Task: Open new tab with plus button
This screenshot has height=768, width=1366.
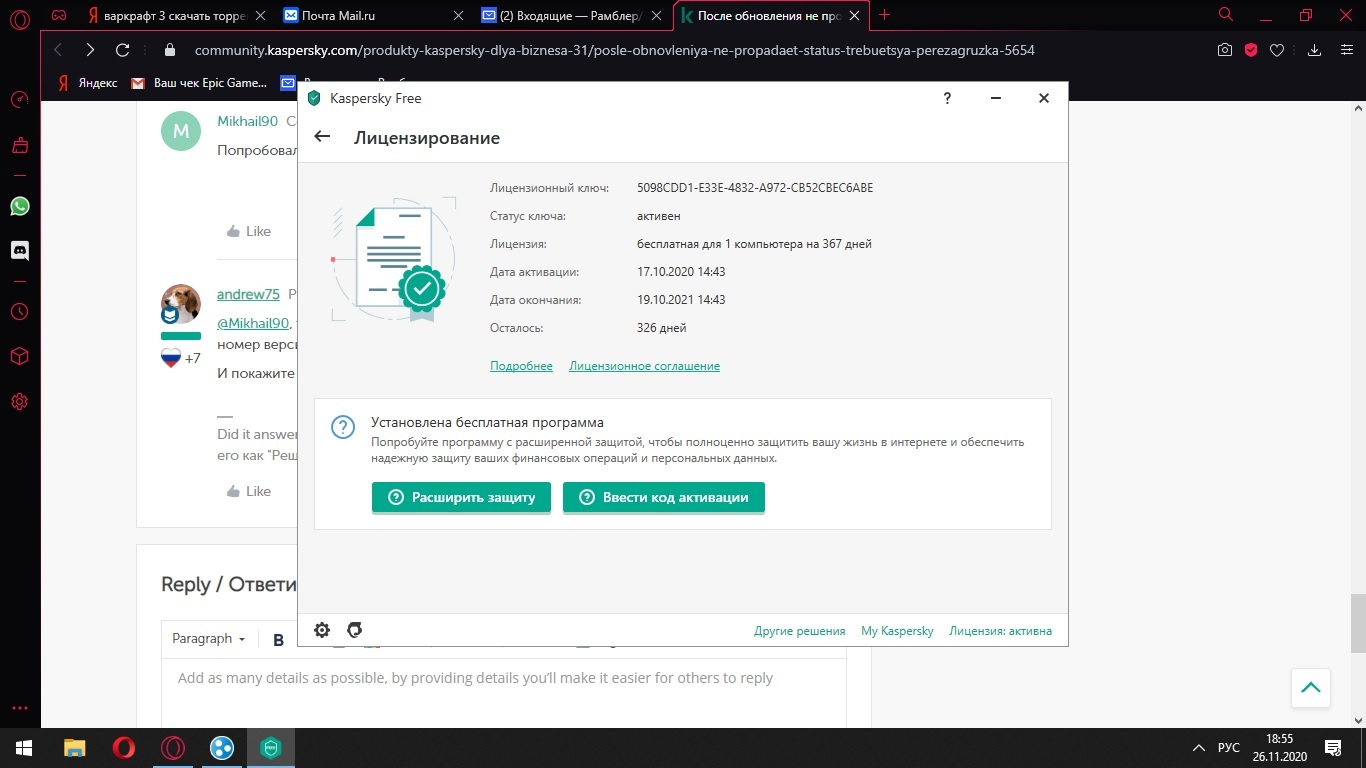Action: coord(884,15)
